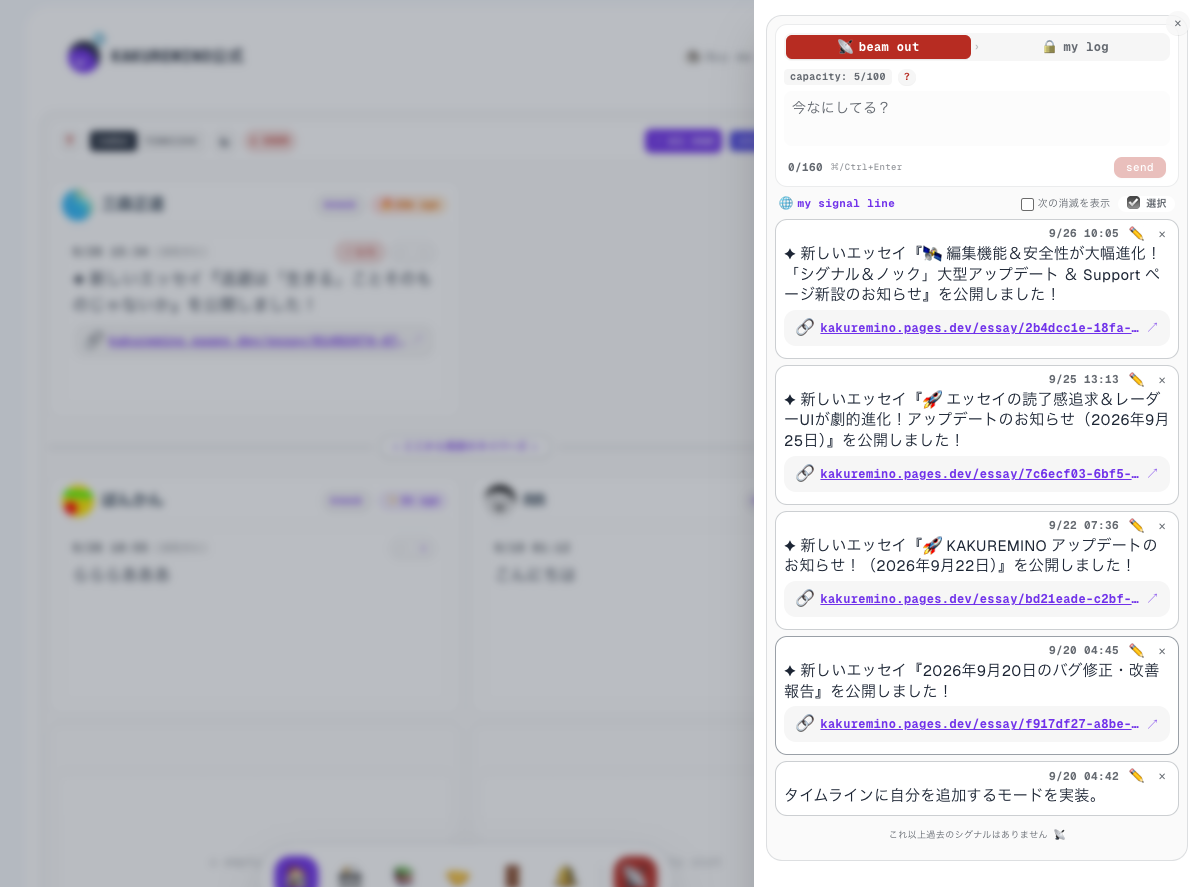1198x887 pixels.
Task: Select the 編集機能＆安全性が大幅進化 signal text
Action: [973, 274]
